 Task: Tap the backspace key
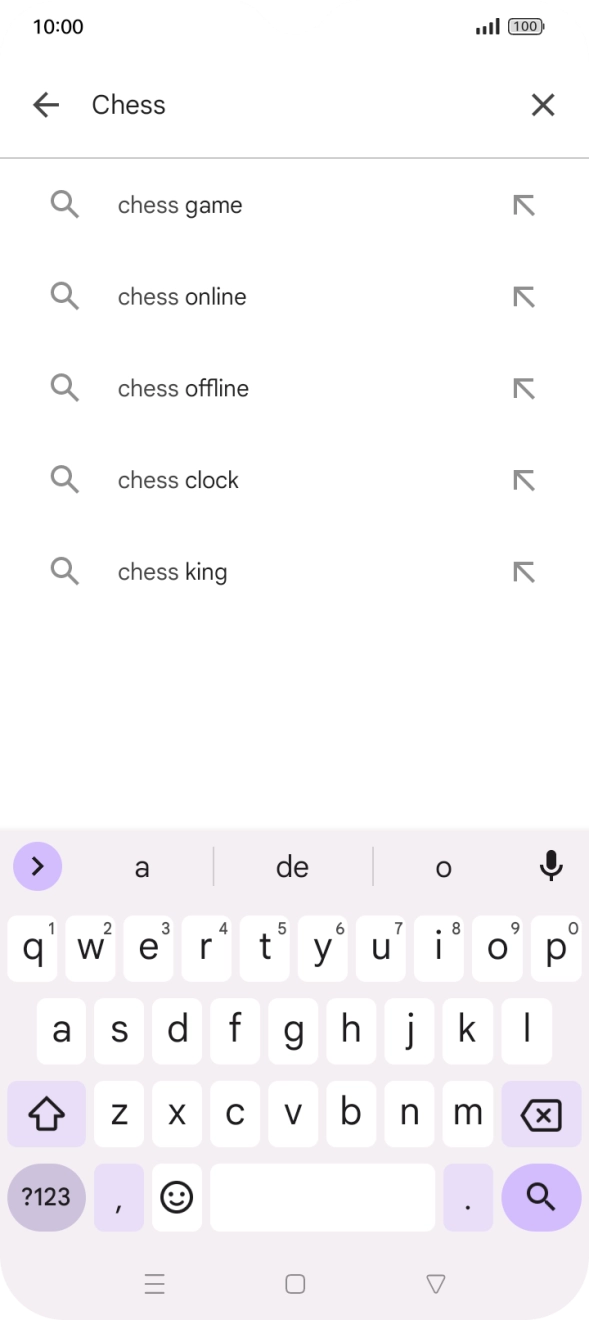point(541,1113)
